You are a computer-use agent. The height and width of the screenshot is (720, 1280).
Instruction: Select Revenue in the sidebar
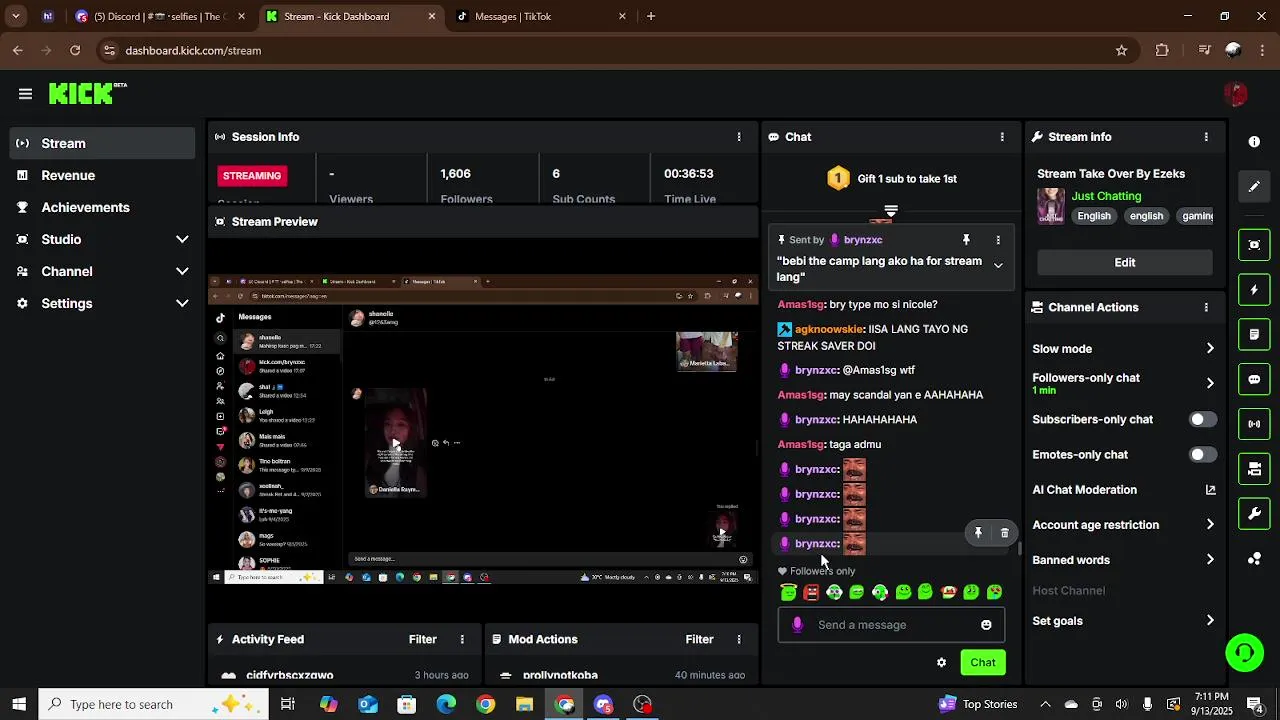pyautogui.click(x=103, y=175)
